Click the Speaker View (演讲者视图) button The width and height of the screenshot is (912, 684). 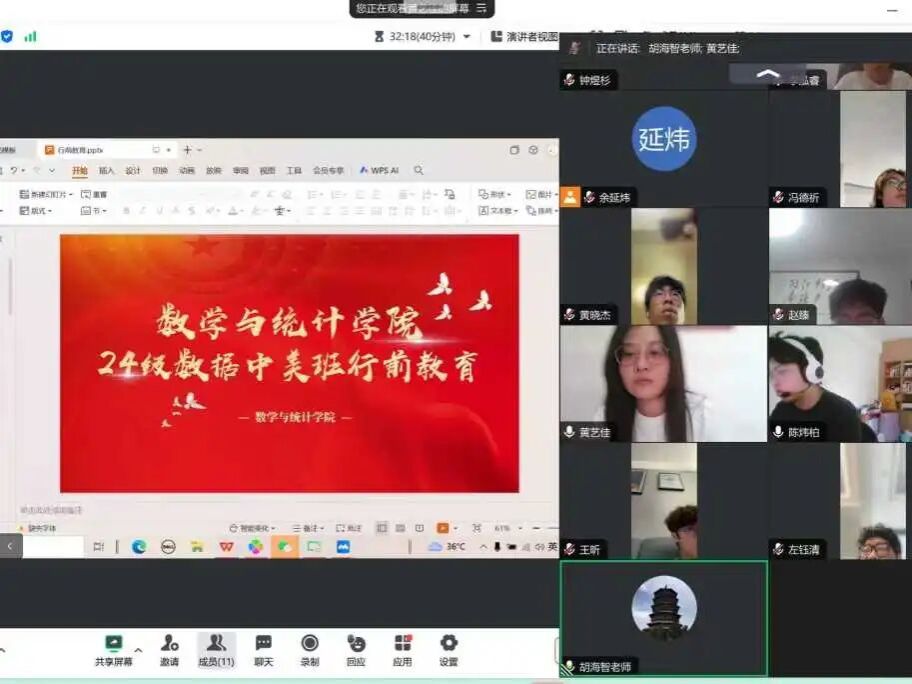[x=525, y=37]
